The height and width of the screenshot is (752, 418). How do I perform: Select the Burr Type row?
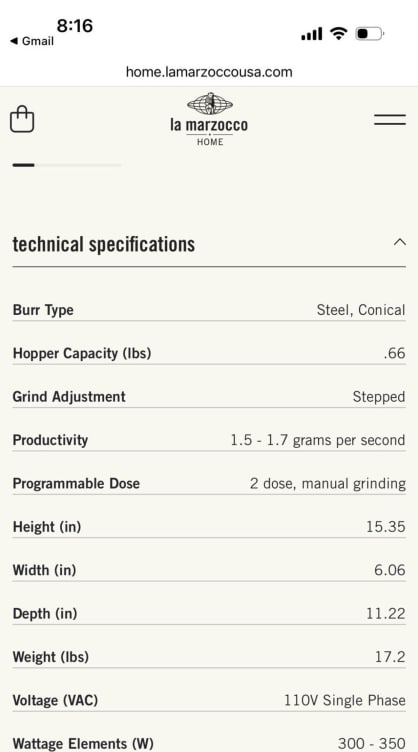click(209, 310)
